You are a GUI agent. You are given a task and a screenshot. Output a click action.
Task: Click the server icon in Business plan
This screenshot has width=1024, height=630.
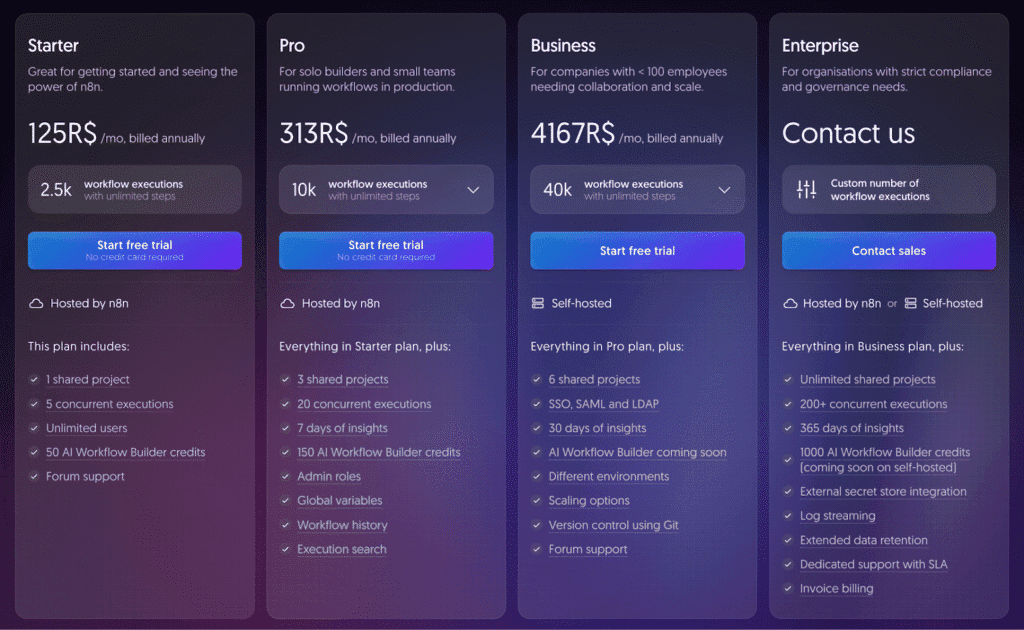(538, 303)
